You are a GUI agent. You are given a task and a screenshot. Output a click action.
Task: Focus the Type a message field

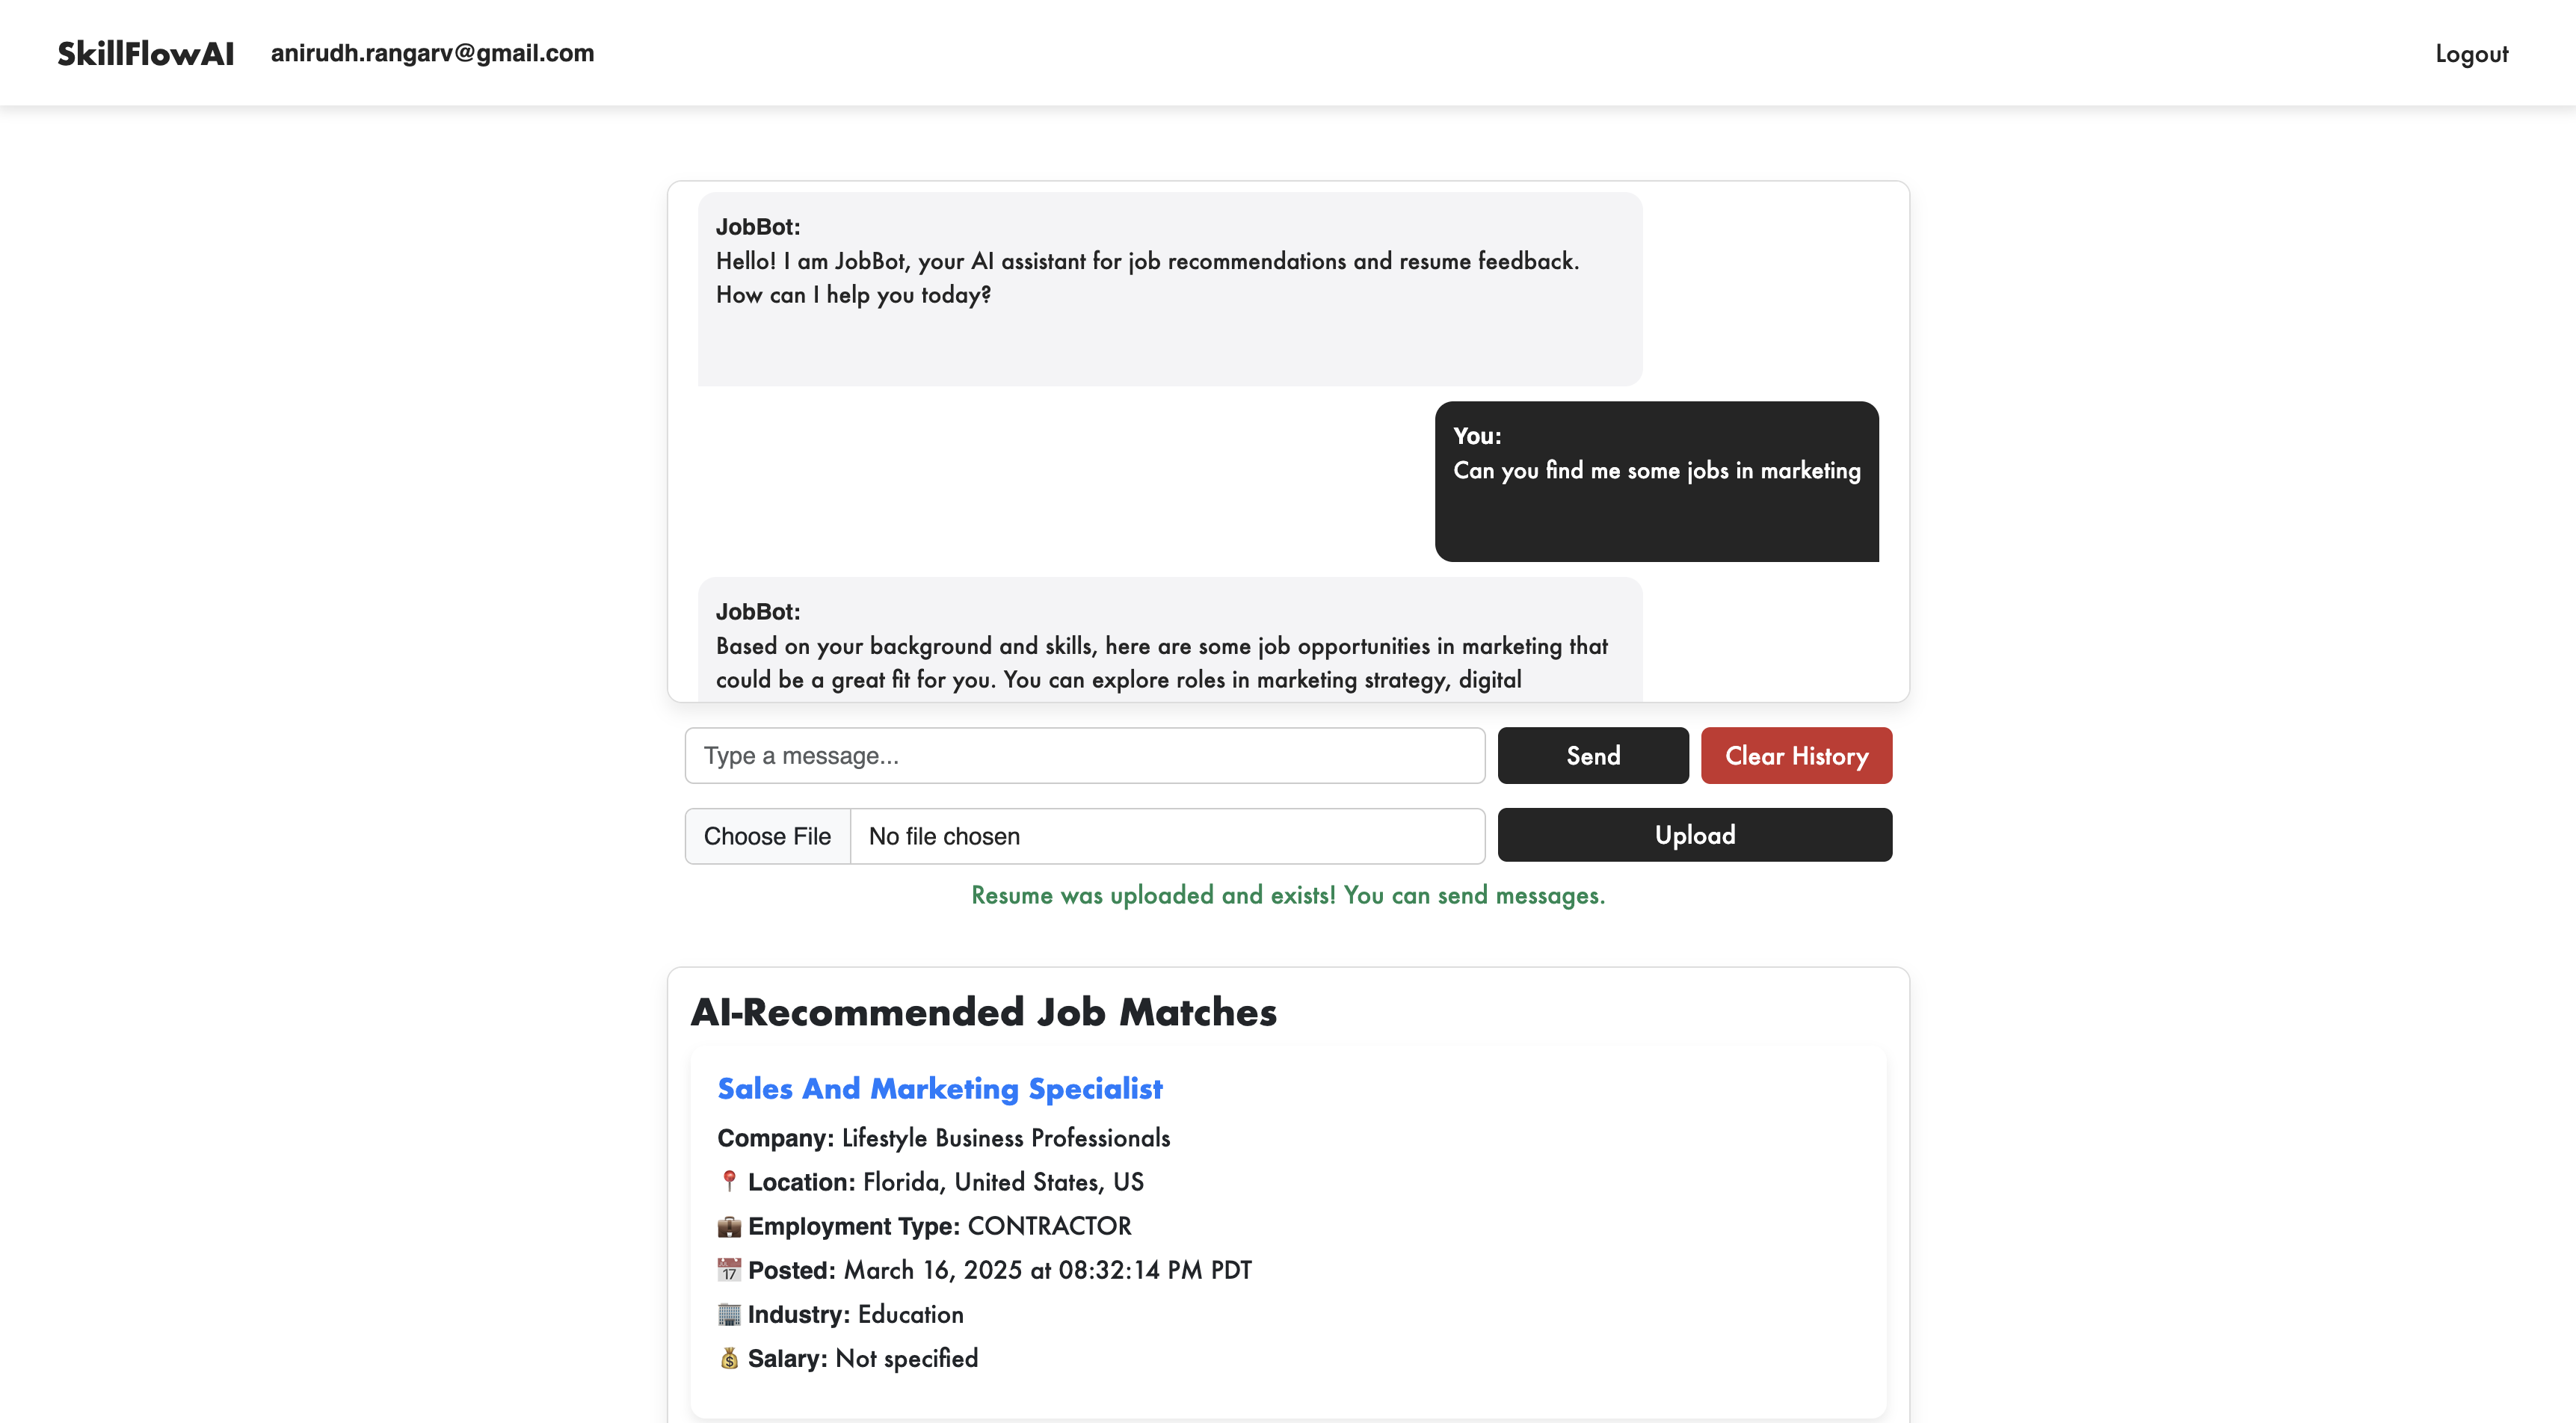click(x=1084, y=755)
